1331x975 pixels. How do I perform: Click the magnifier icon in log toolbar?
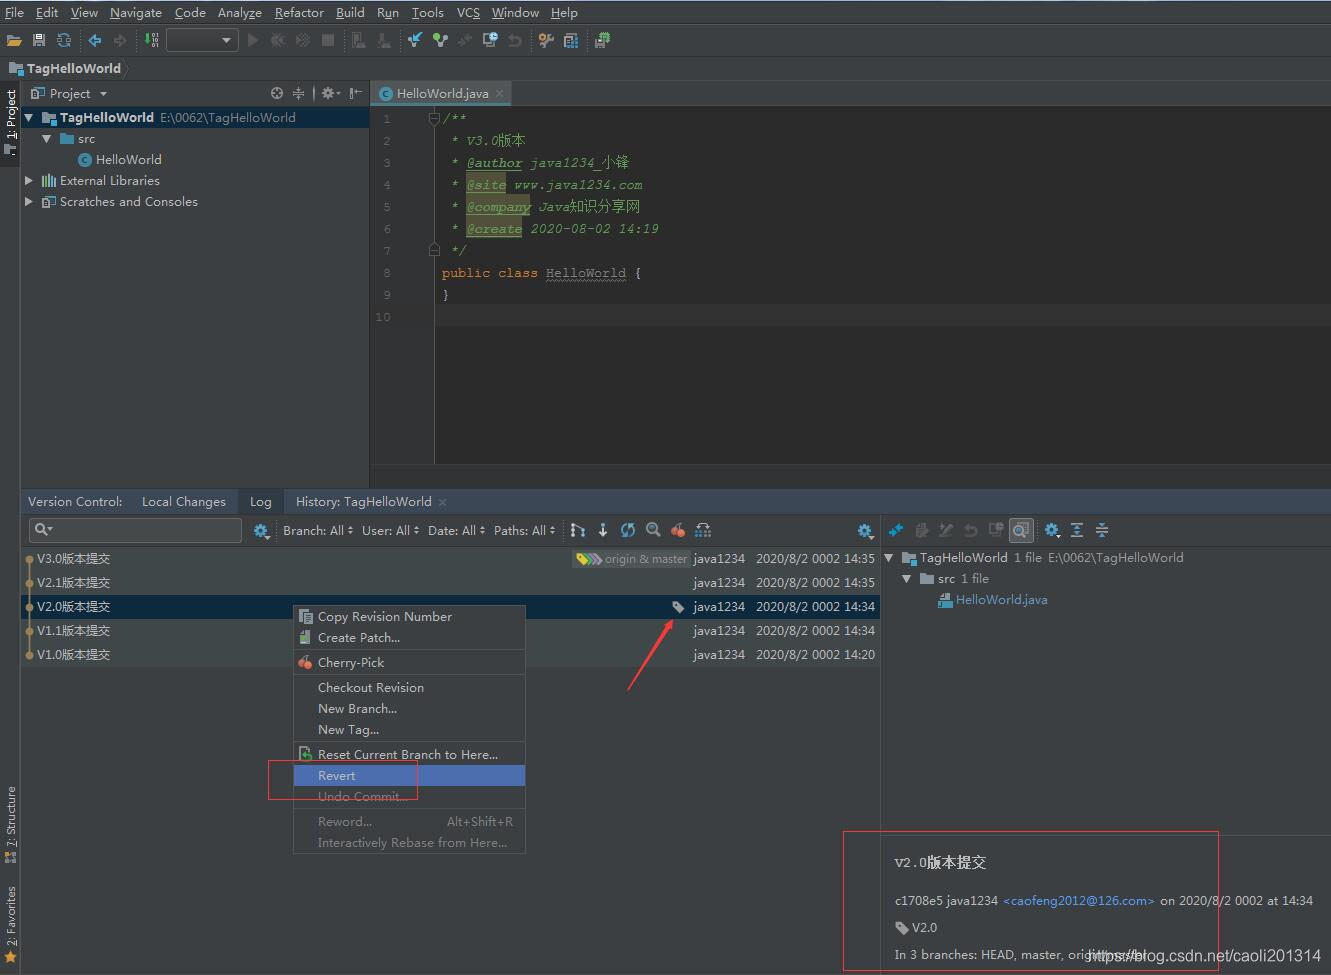[x=653, y=530]
